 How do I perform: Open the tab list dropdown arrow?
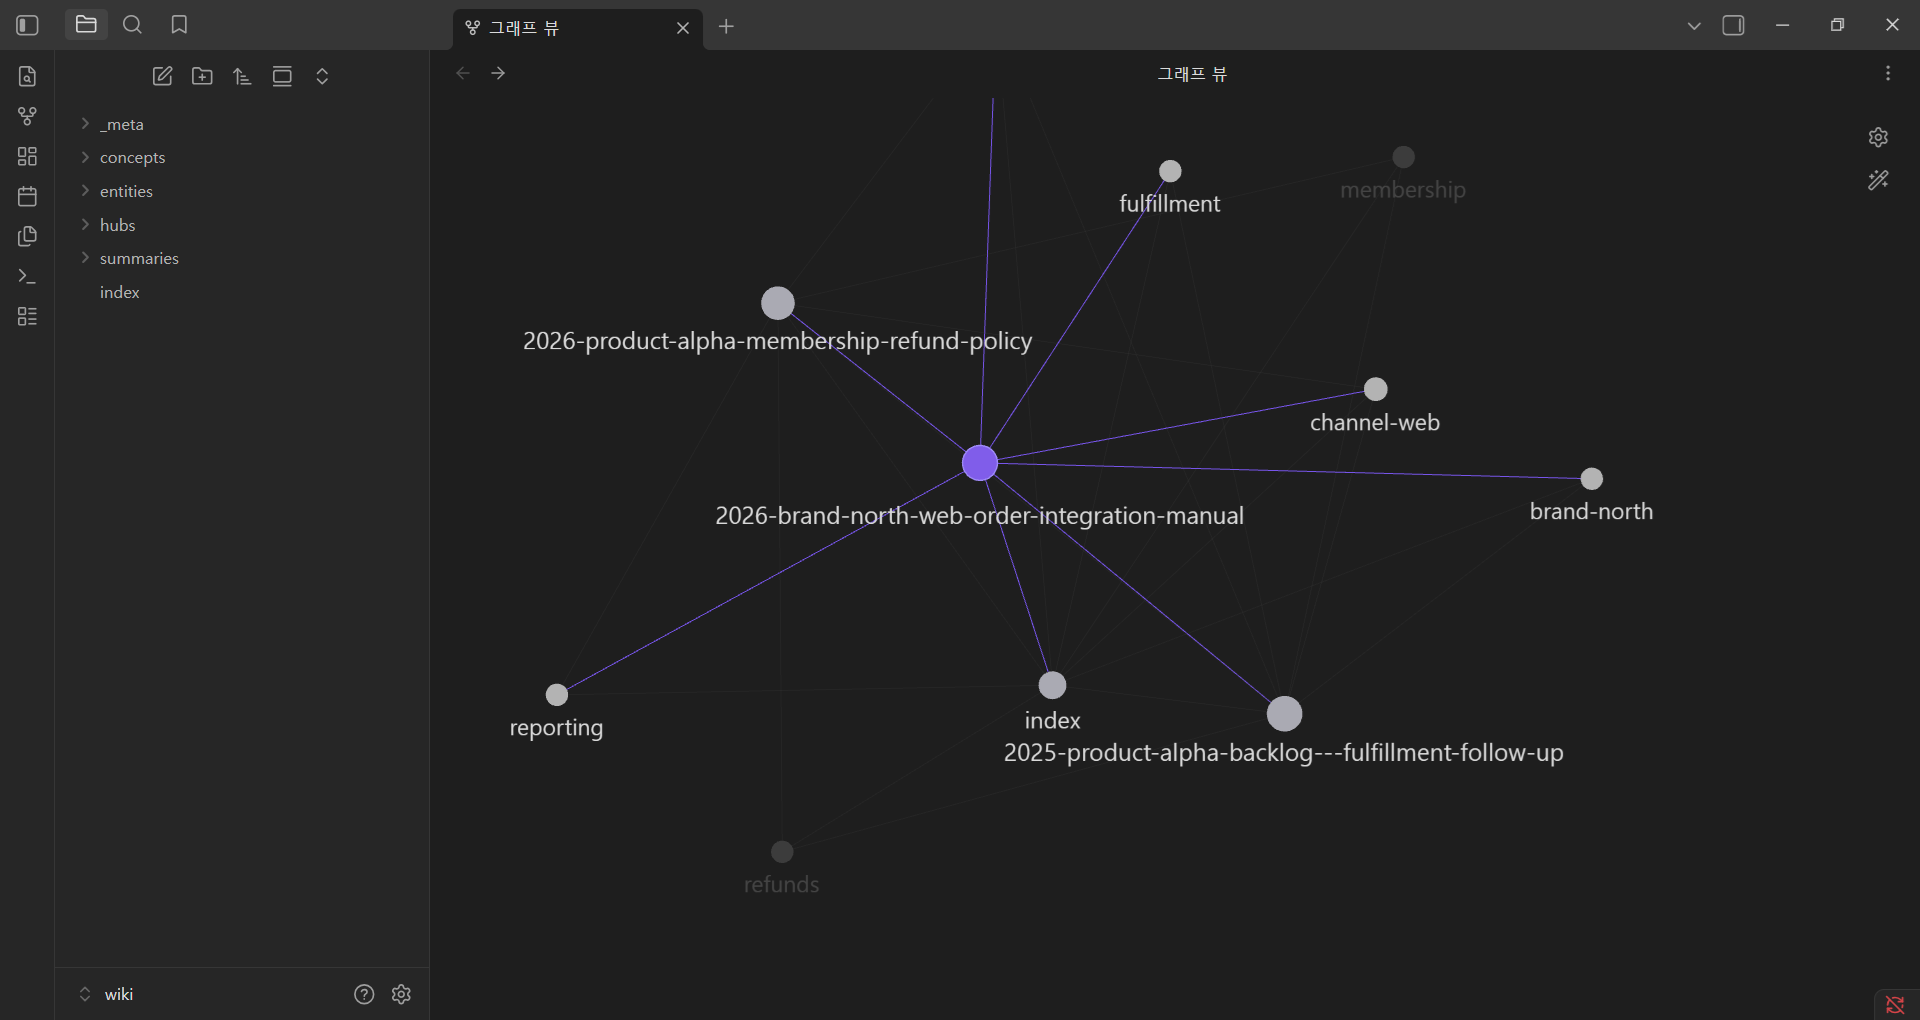1693,26
